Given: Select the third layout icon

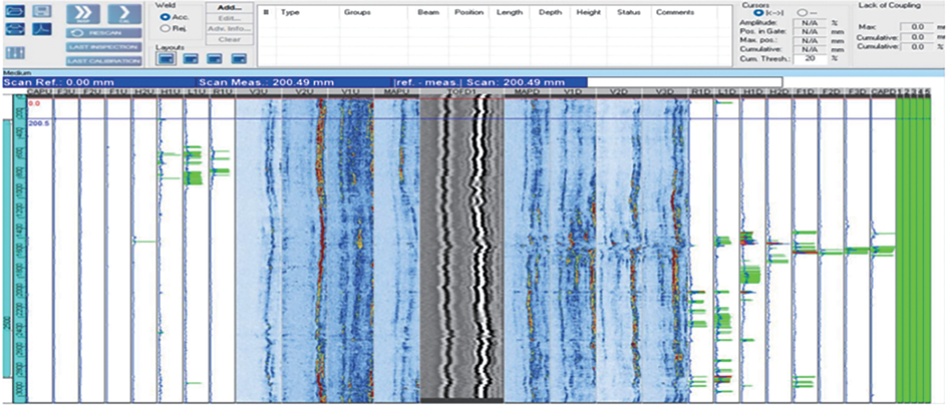Looking at the screenshot, I should (x=215, y=59).
